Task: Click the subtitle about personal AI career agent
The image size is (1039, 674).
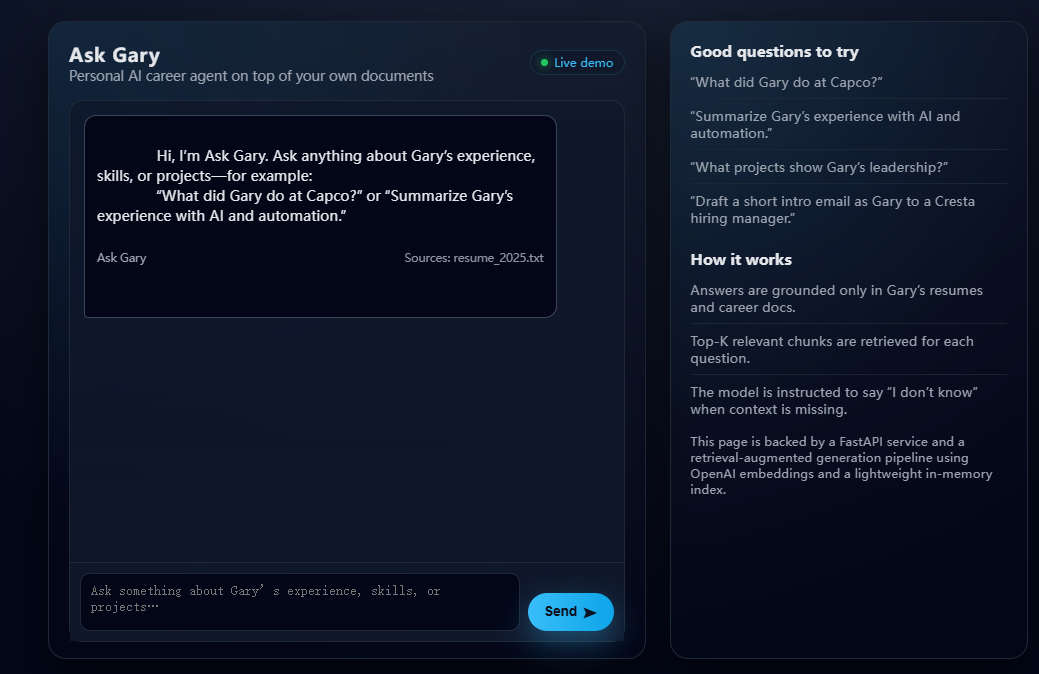Action: point(251,76)
